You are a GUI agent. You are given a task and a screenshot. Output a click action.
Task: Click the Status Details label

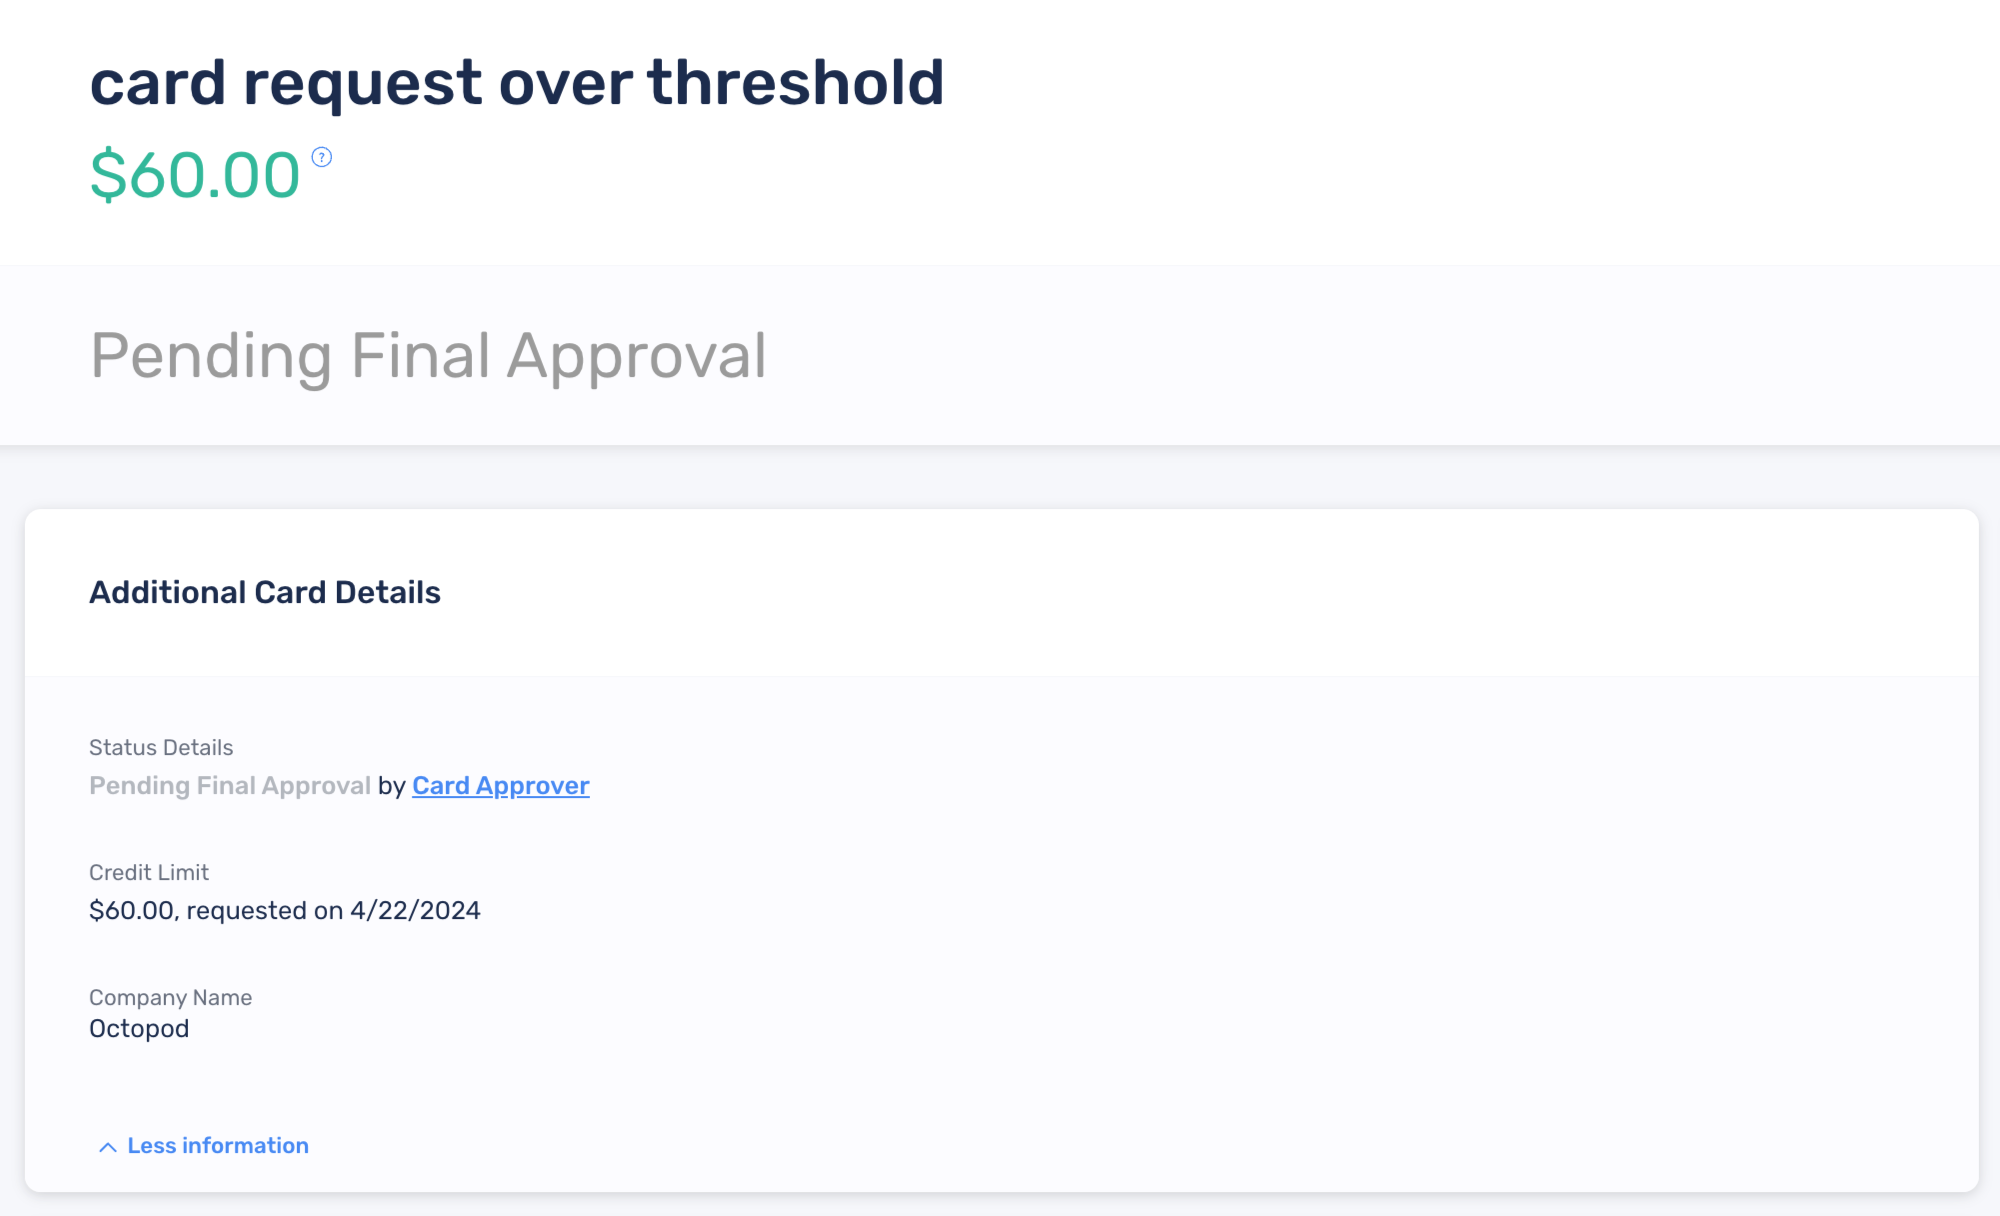tap(161, 748)
